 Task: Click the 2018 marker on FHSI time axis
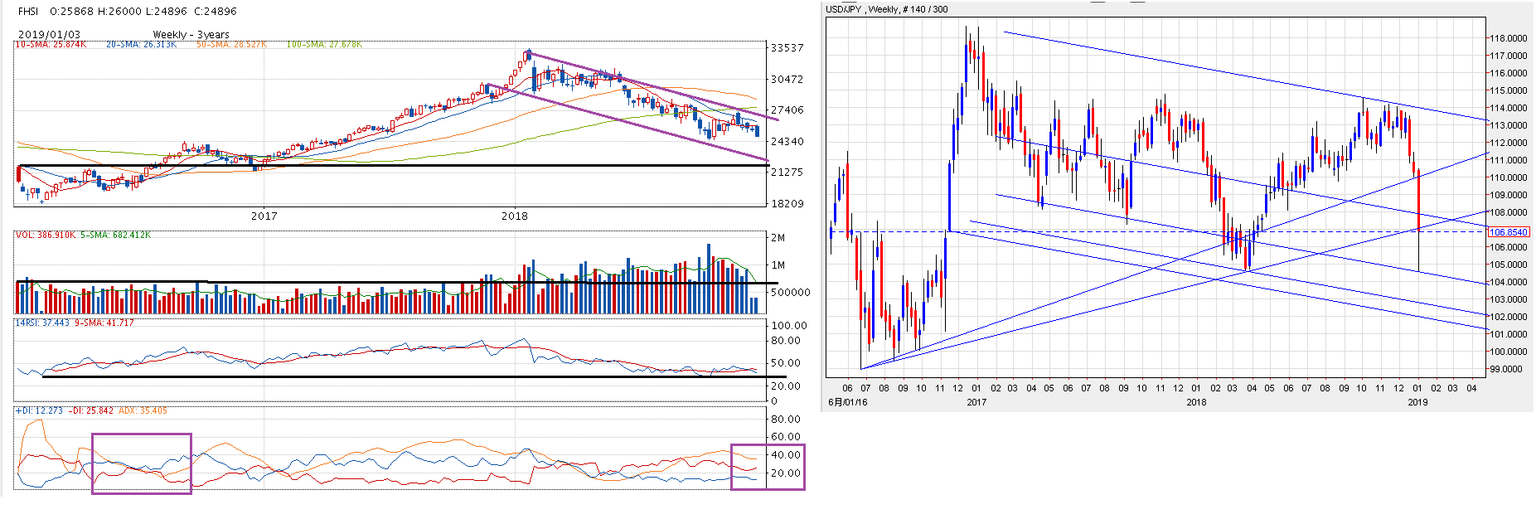(x=515, y=215)
